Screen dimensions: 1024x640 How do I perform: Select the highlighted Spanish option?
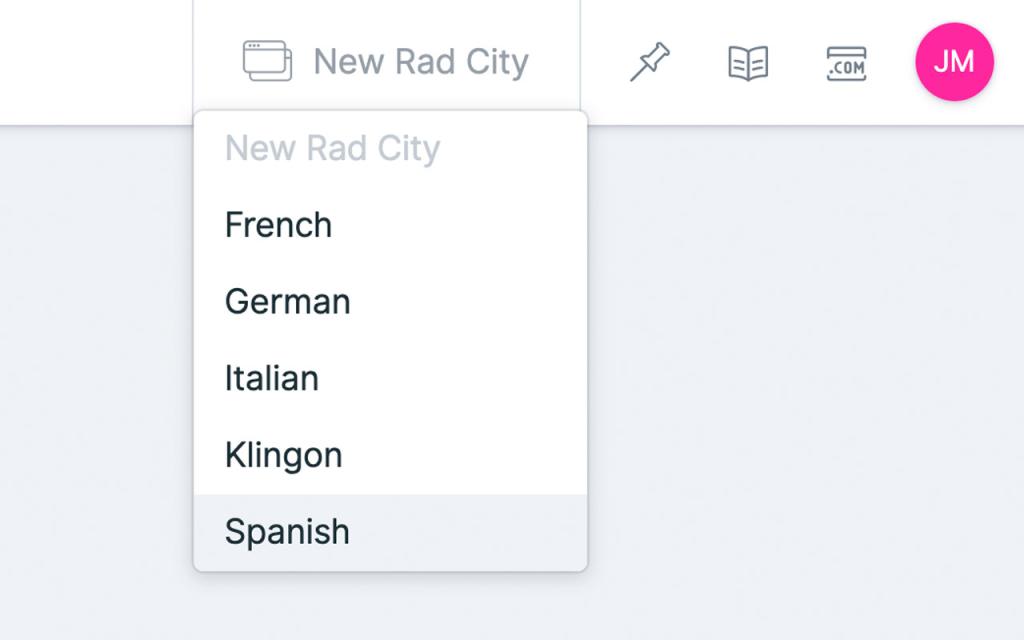[287, 532]
